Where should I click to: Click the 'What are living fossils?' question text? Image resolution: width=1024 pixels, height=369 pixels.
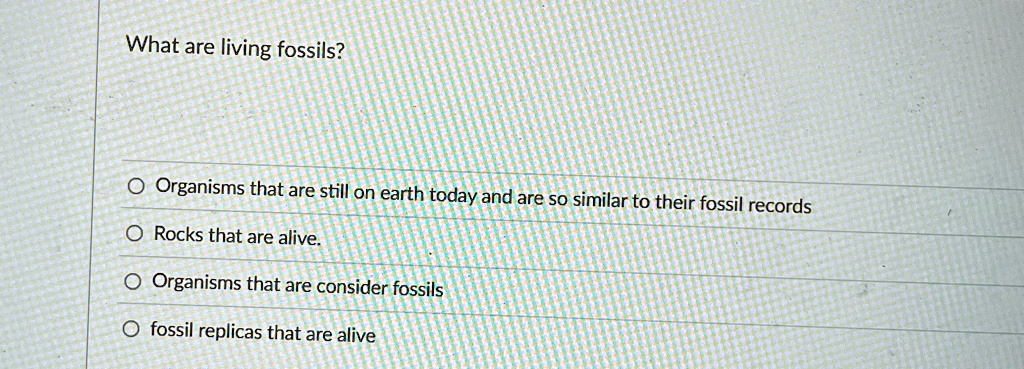coord(235,50)
